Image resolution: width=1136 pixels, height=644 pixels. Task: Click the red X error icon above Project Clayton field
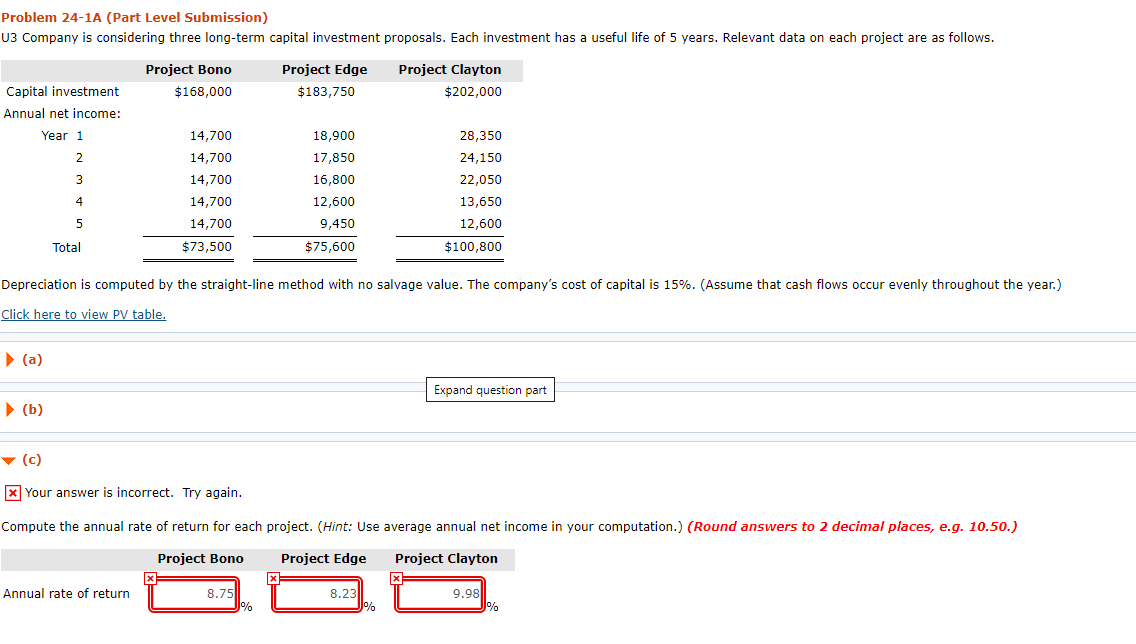395,578
